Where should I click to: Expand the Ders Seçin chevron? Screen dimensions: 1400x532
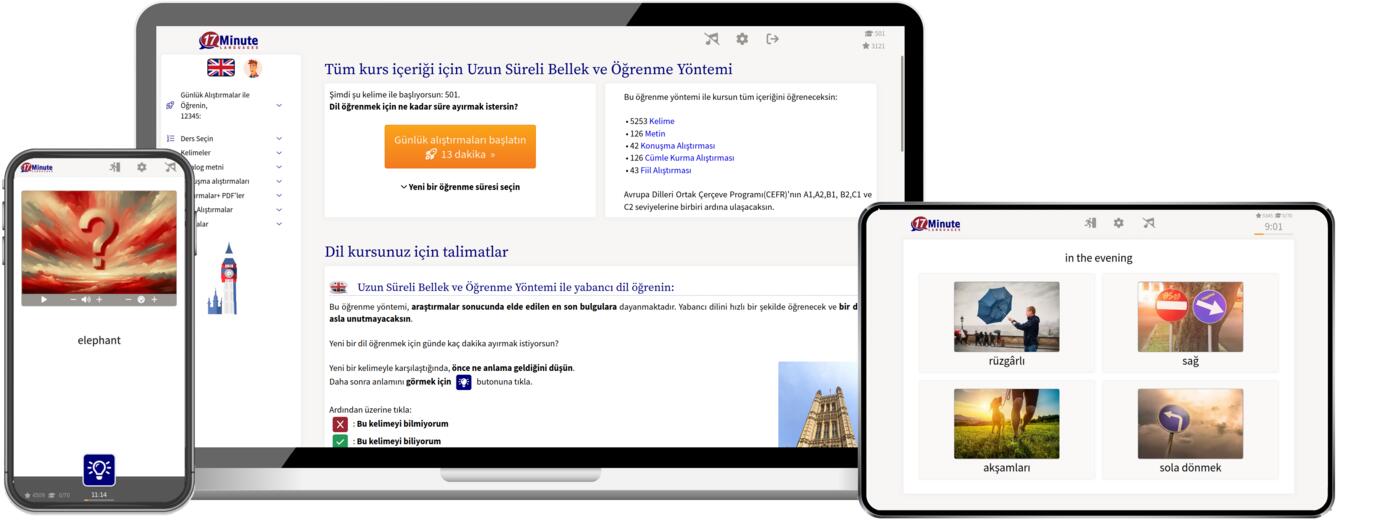pos(279,139)
